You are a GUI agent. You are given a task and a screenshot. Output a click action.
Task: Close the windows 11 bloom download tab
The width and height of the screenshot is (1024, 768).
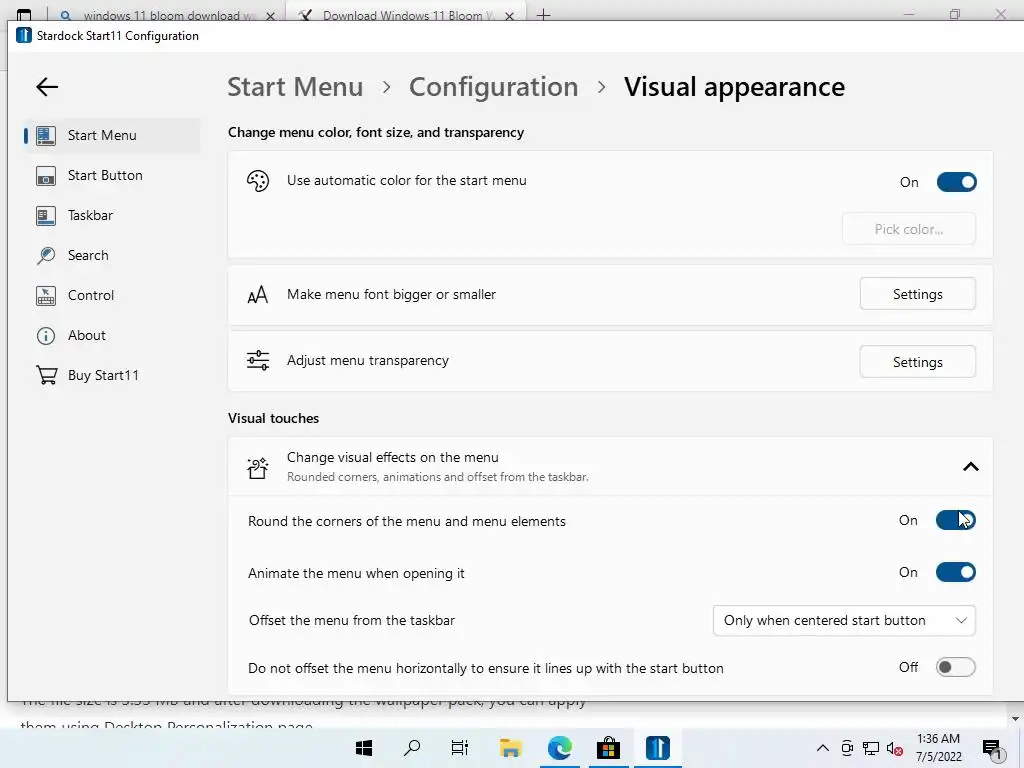(x=270, y=16)
